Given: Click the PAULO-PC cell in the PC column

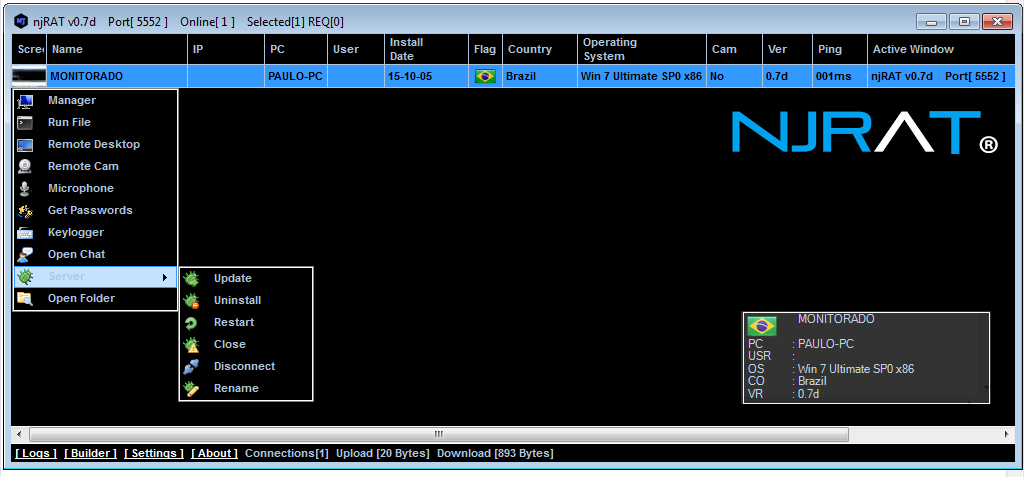Looking at the screenshot, I should coord(295,77).
